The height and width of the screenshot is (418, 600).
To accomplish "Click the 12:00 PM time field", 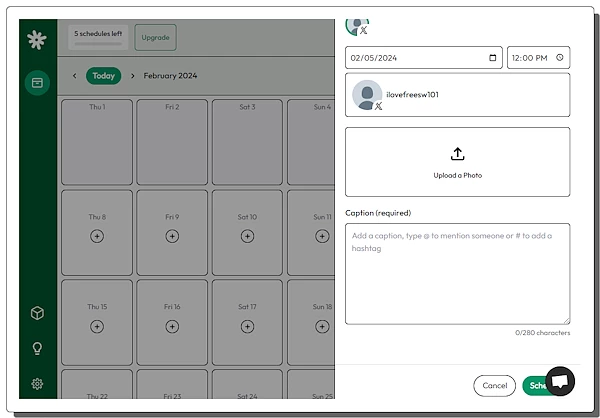I will click(x=538, y=58).
